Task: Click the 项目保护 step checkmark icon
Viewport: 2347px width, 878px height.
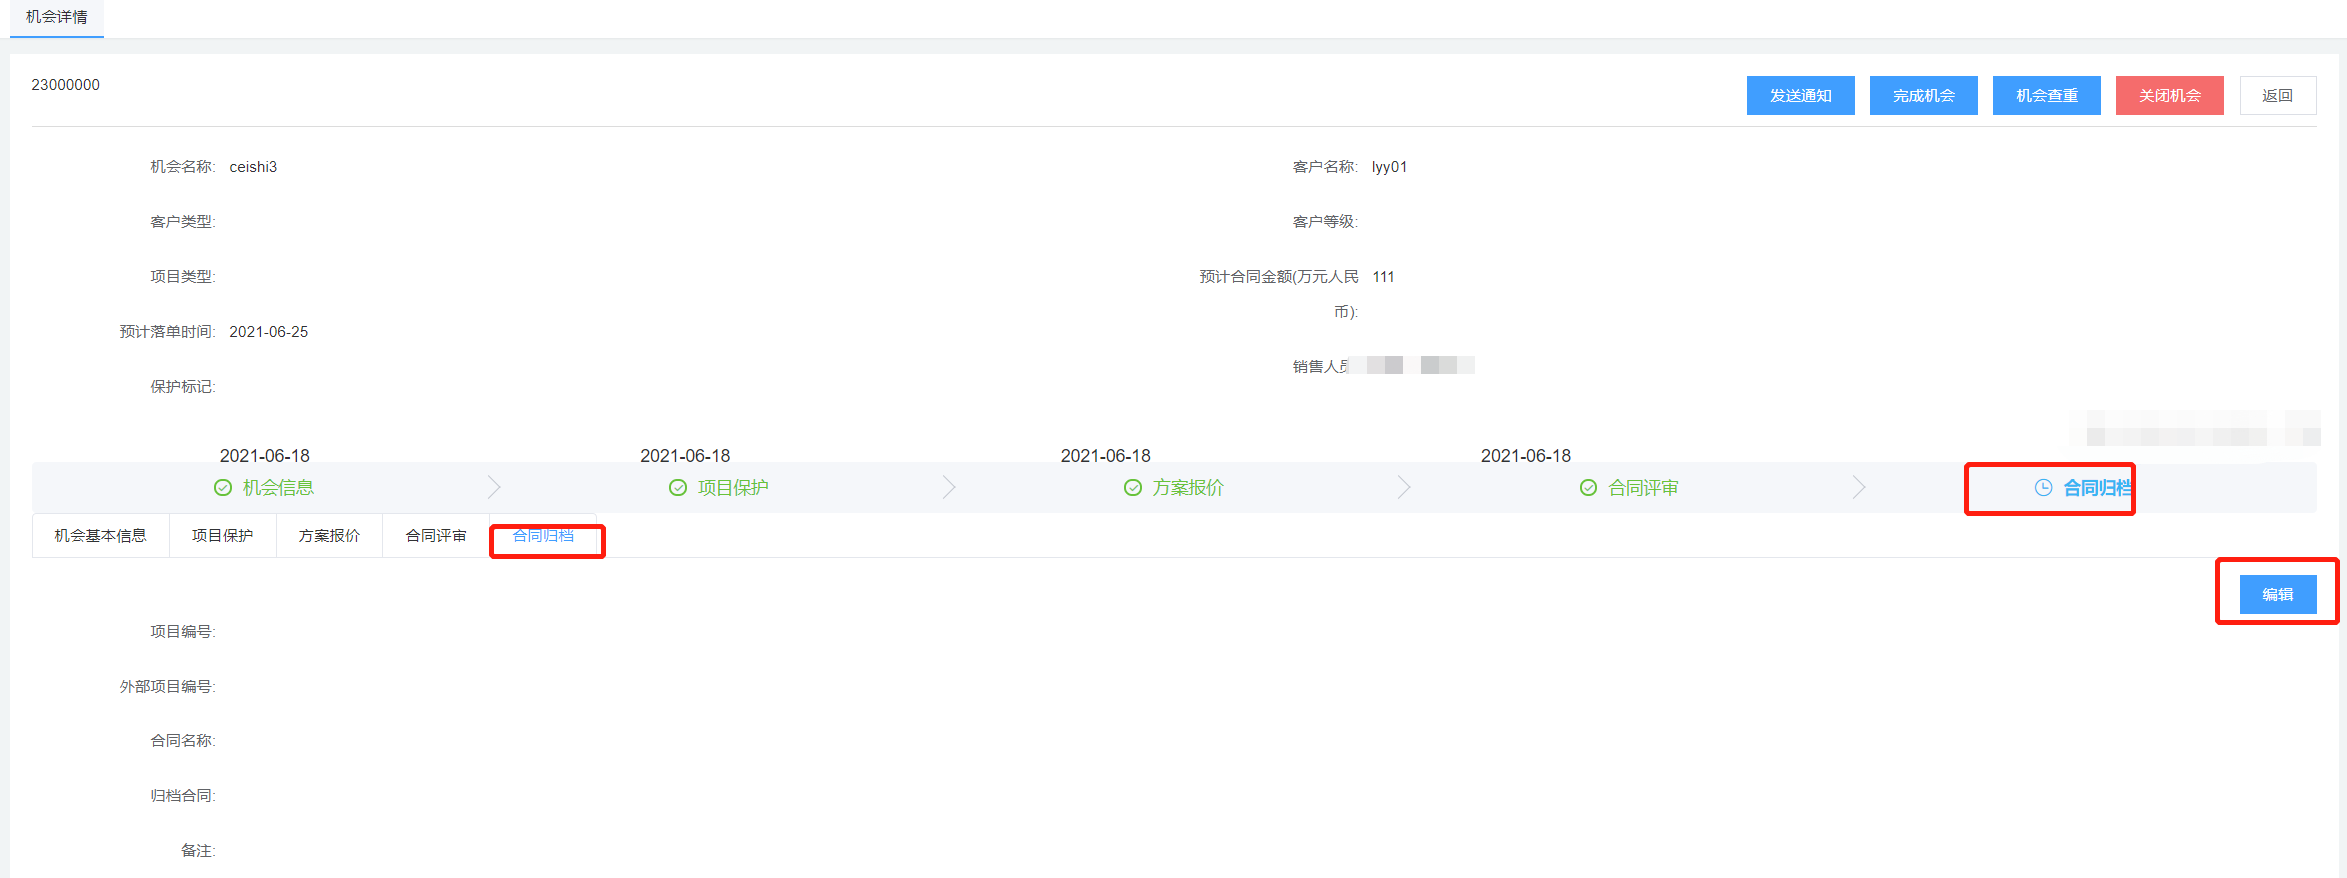Action: click(x=678, y=488)
